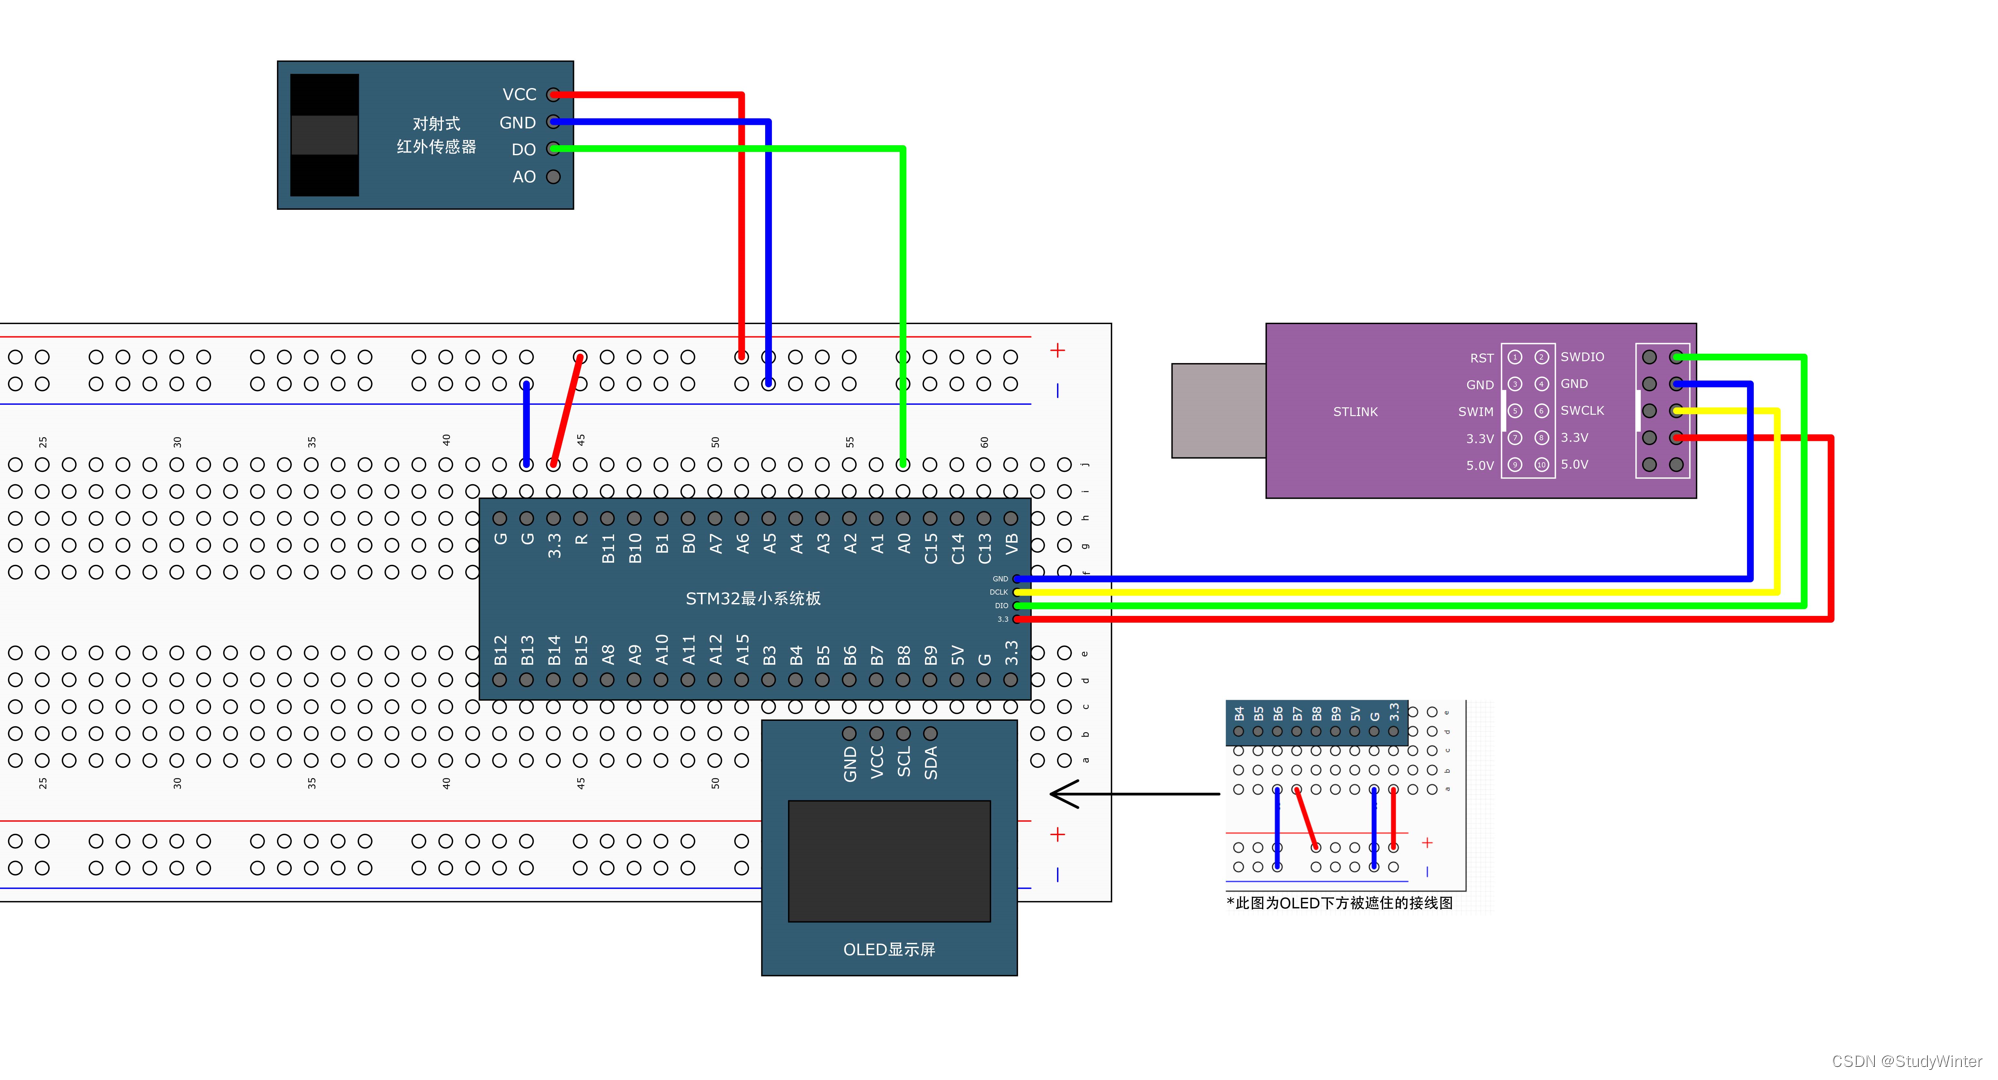Click the VB pin label on the STM32 board
Viewport: 1998px width, 1080px height.
point(1012,543)
